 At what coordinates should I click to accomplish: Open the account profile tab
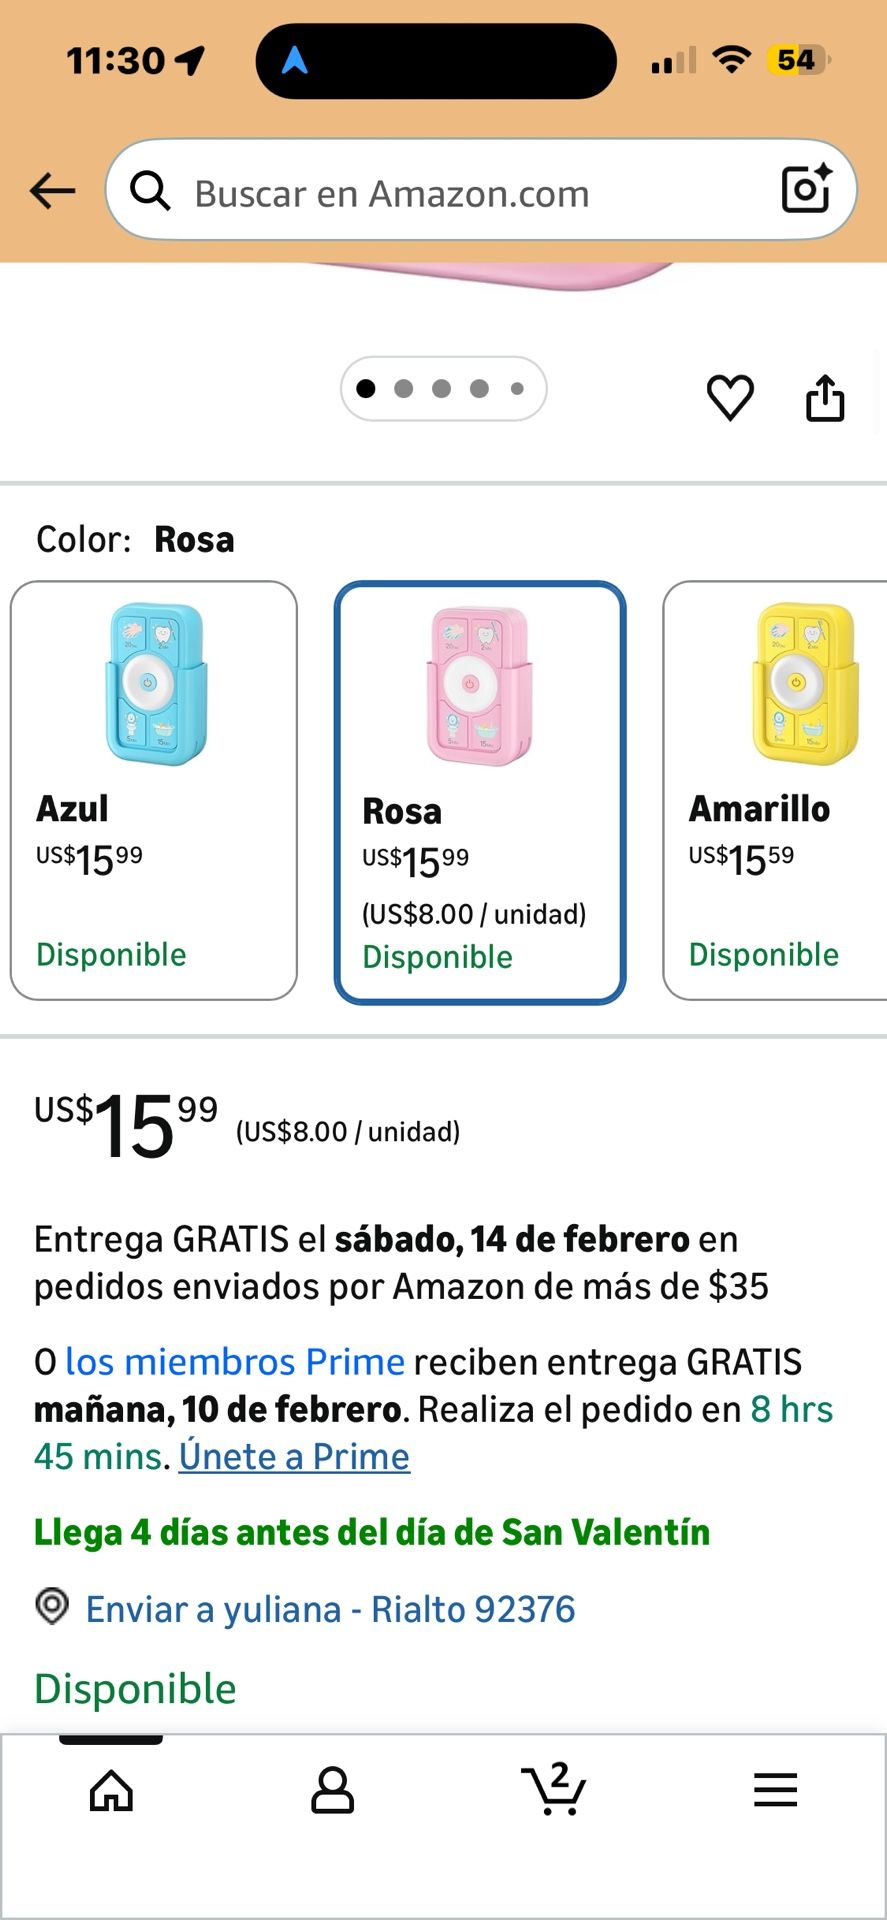[x=332, y=1790]
